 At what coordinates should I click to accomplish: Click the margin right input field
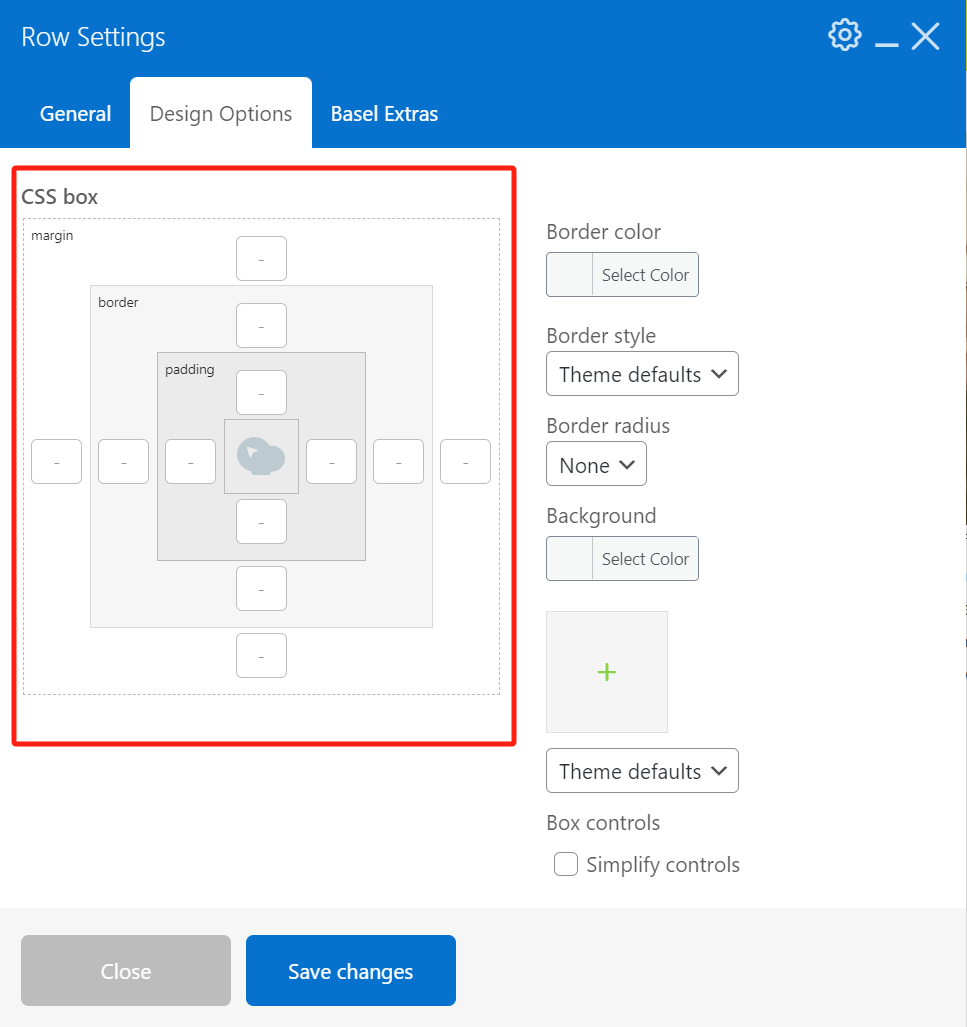(x=465, y=462)
